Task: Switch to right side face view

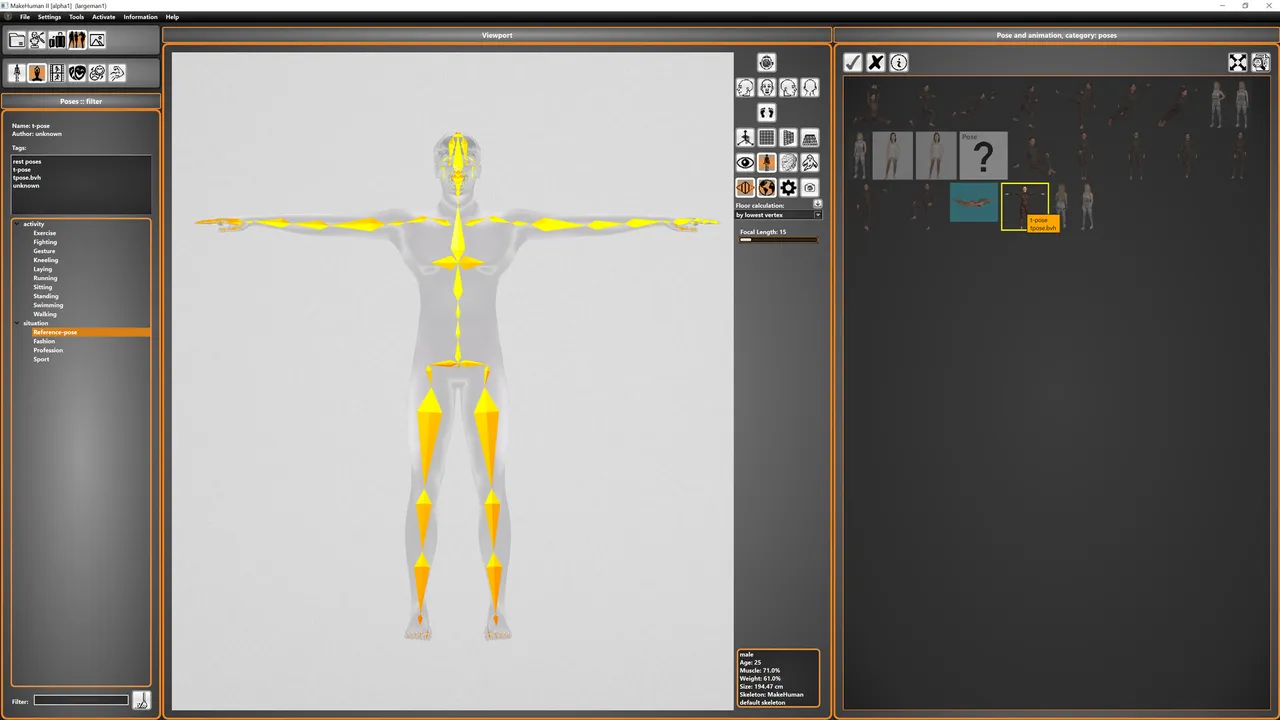Action: pyautogui.click(x=788, y=88)
